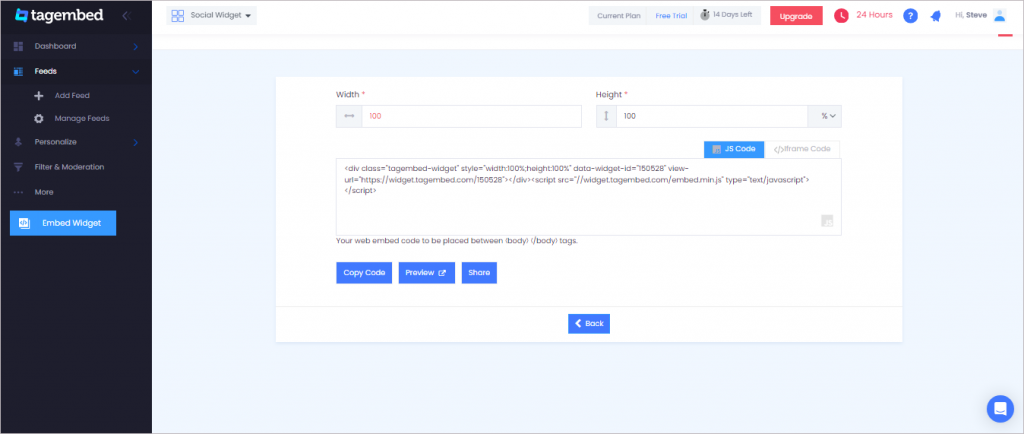Image resolution: width=1024 pixels, height=434 pixels.
Task: Click the Manage Feeds gear icon
Action: (39, 119)
